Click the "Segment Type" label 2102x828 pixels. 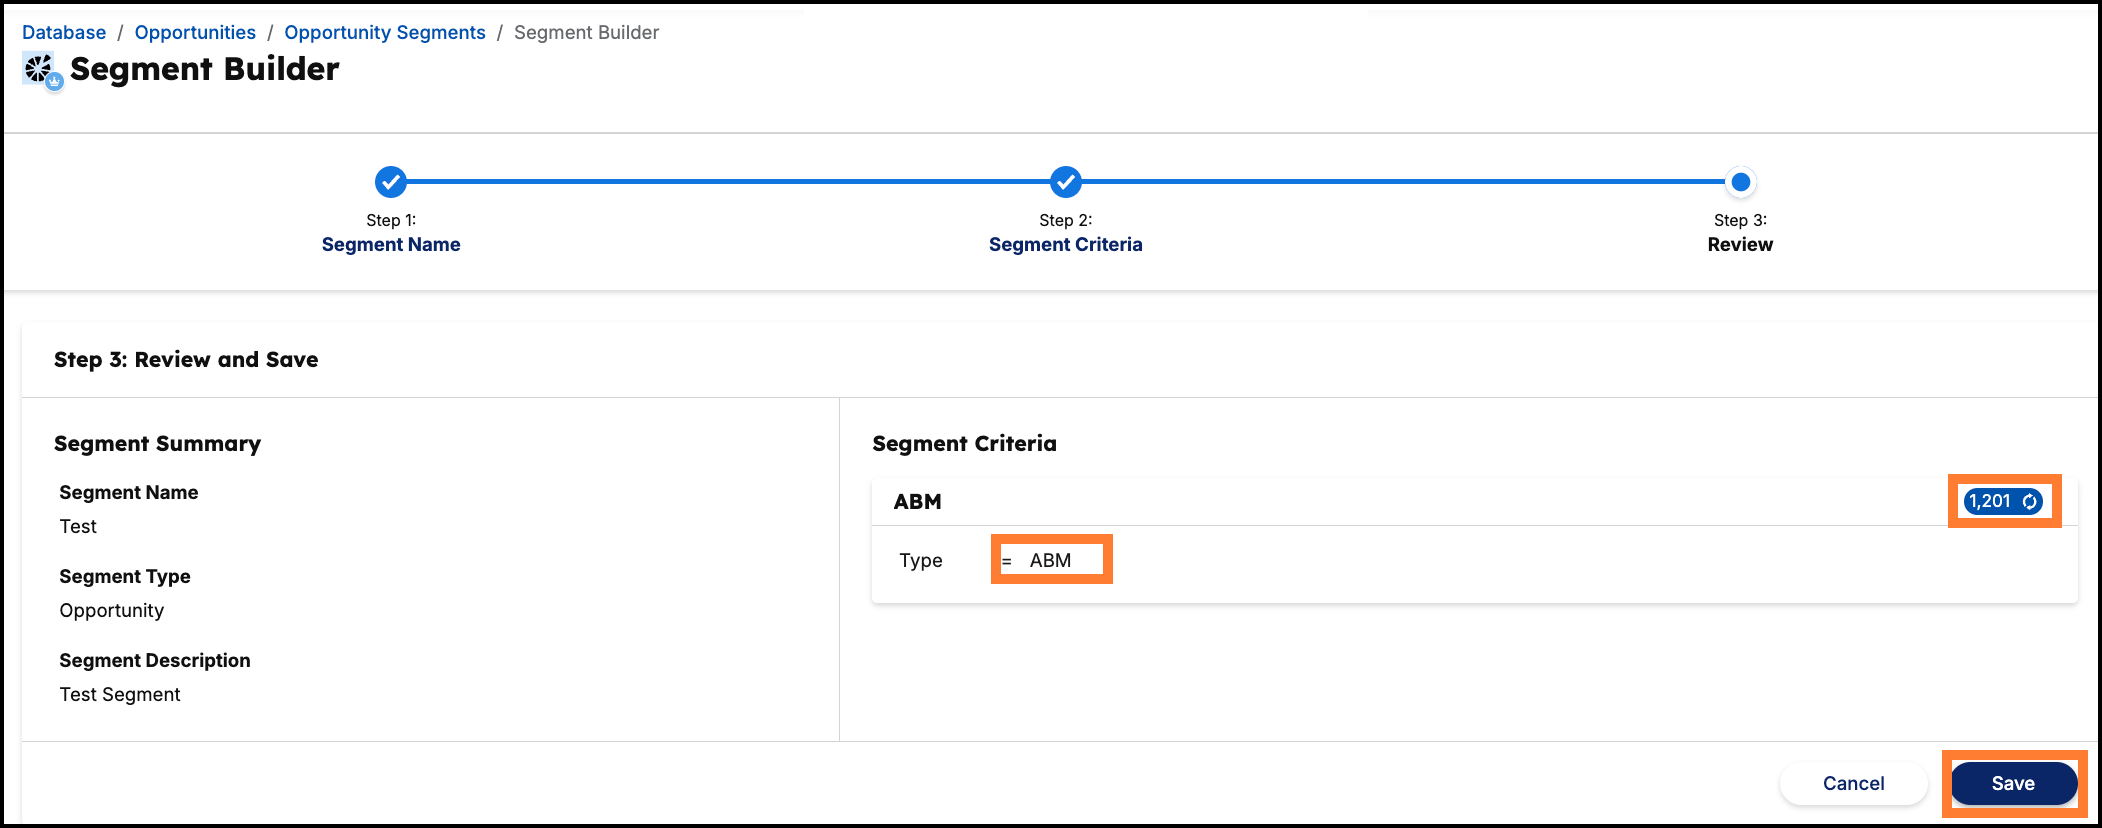[125, 576]
